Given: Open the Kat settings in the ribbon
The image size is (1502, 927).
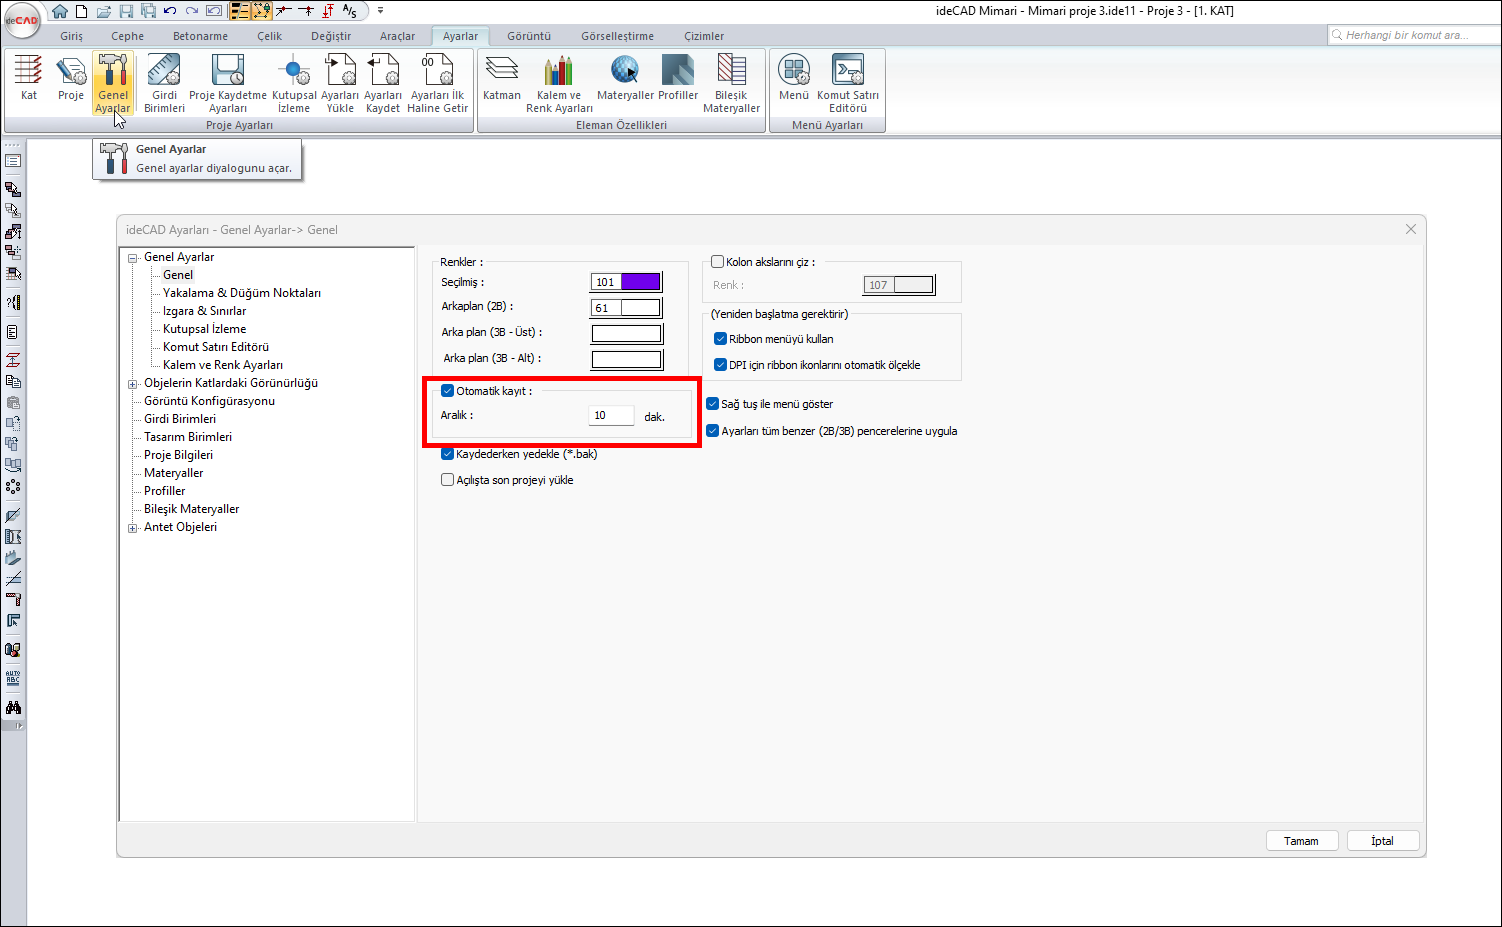Looking at the screenshot, I should (28, 79).
